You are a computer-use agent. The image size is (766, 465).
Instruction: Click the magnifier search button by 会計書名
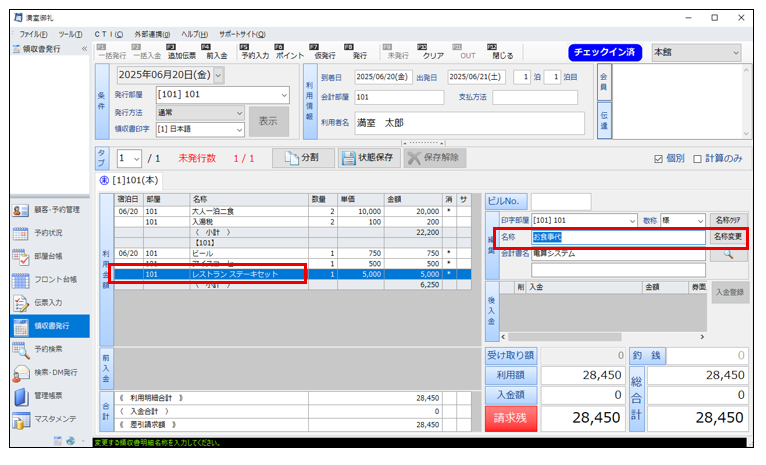727,255
